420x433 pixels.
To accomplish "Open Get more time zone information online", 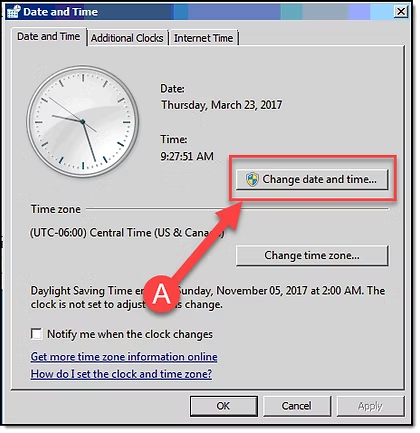I will pyautogui.click(x=124, y=357).
